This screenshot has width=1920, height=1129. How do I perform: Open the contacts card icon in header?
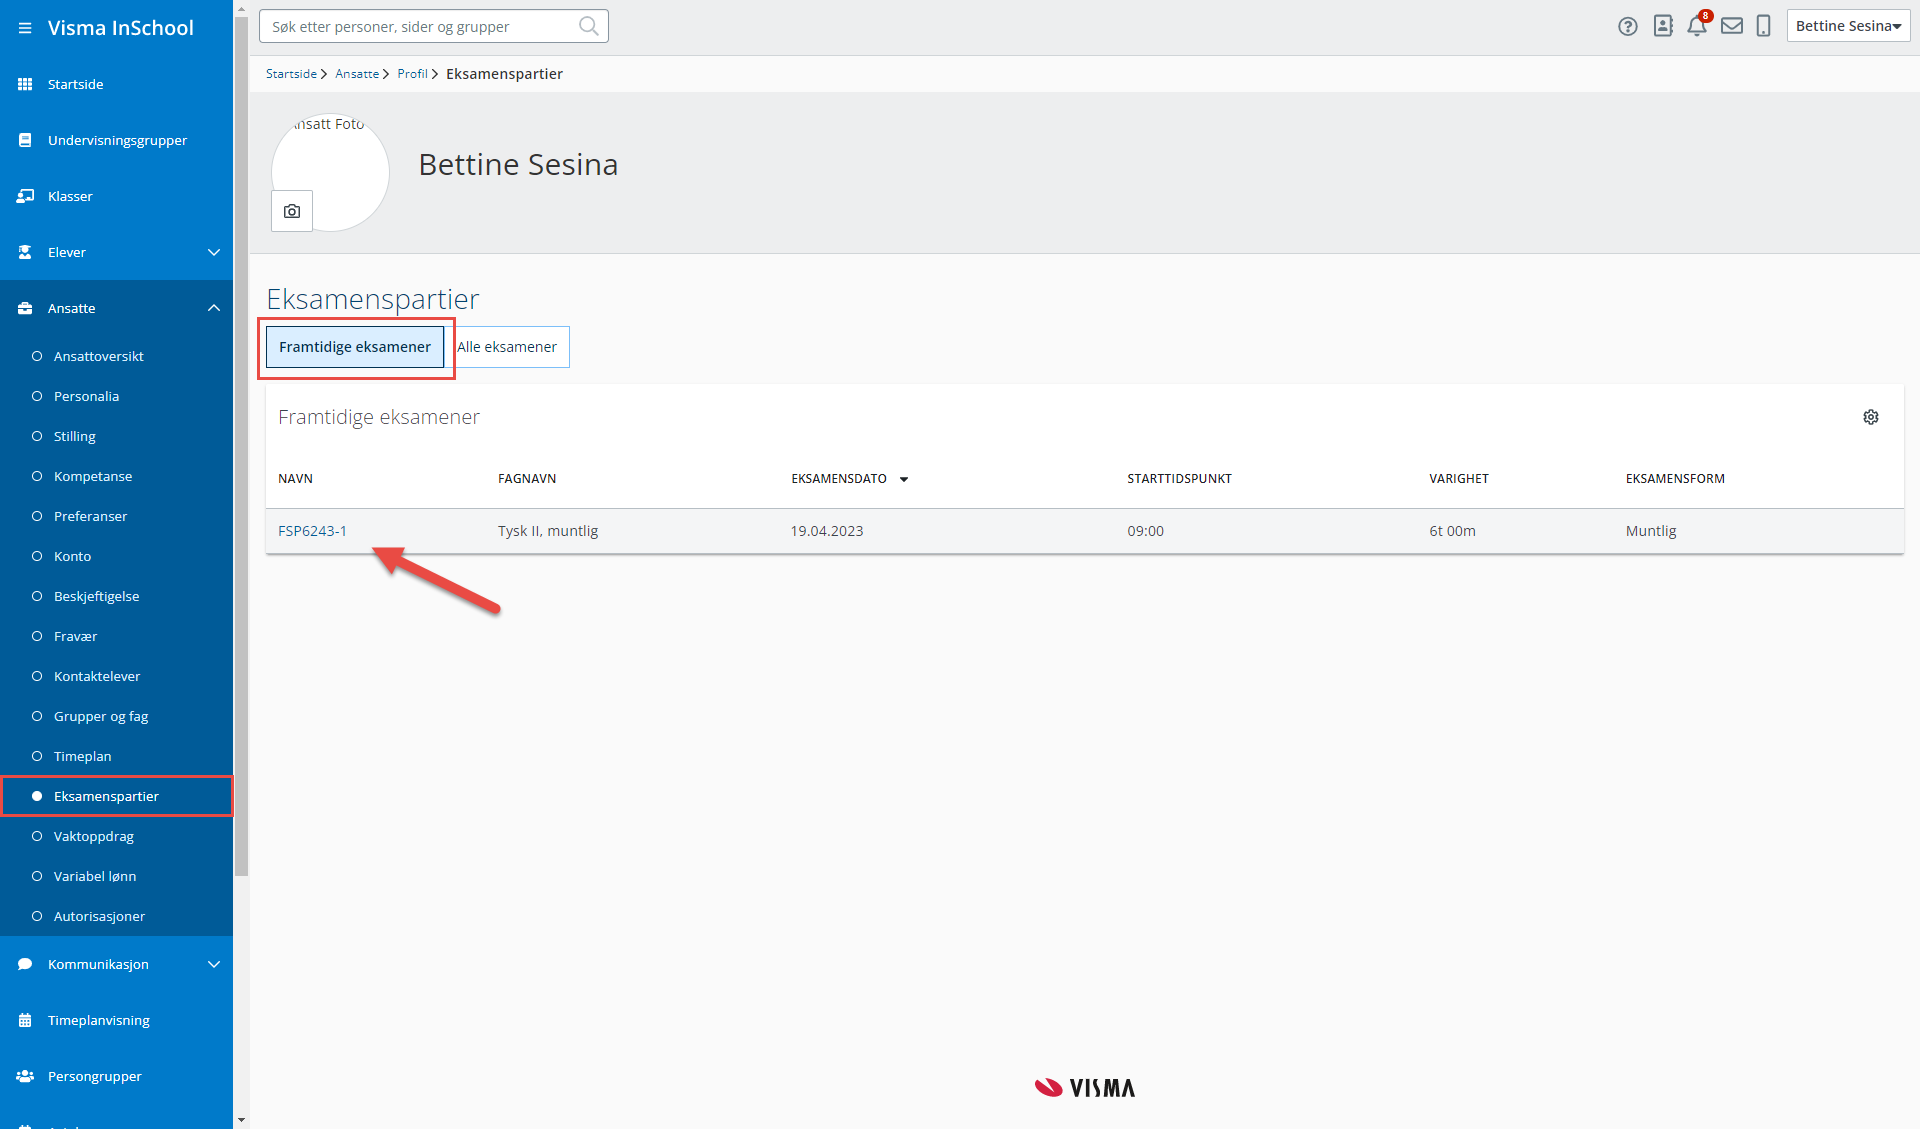1663,26
